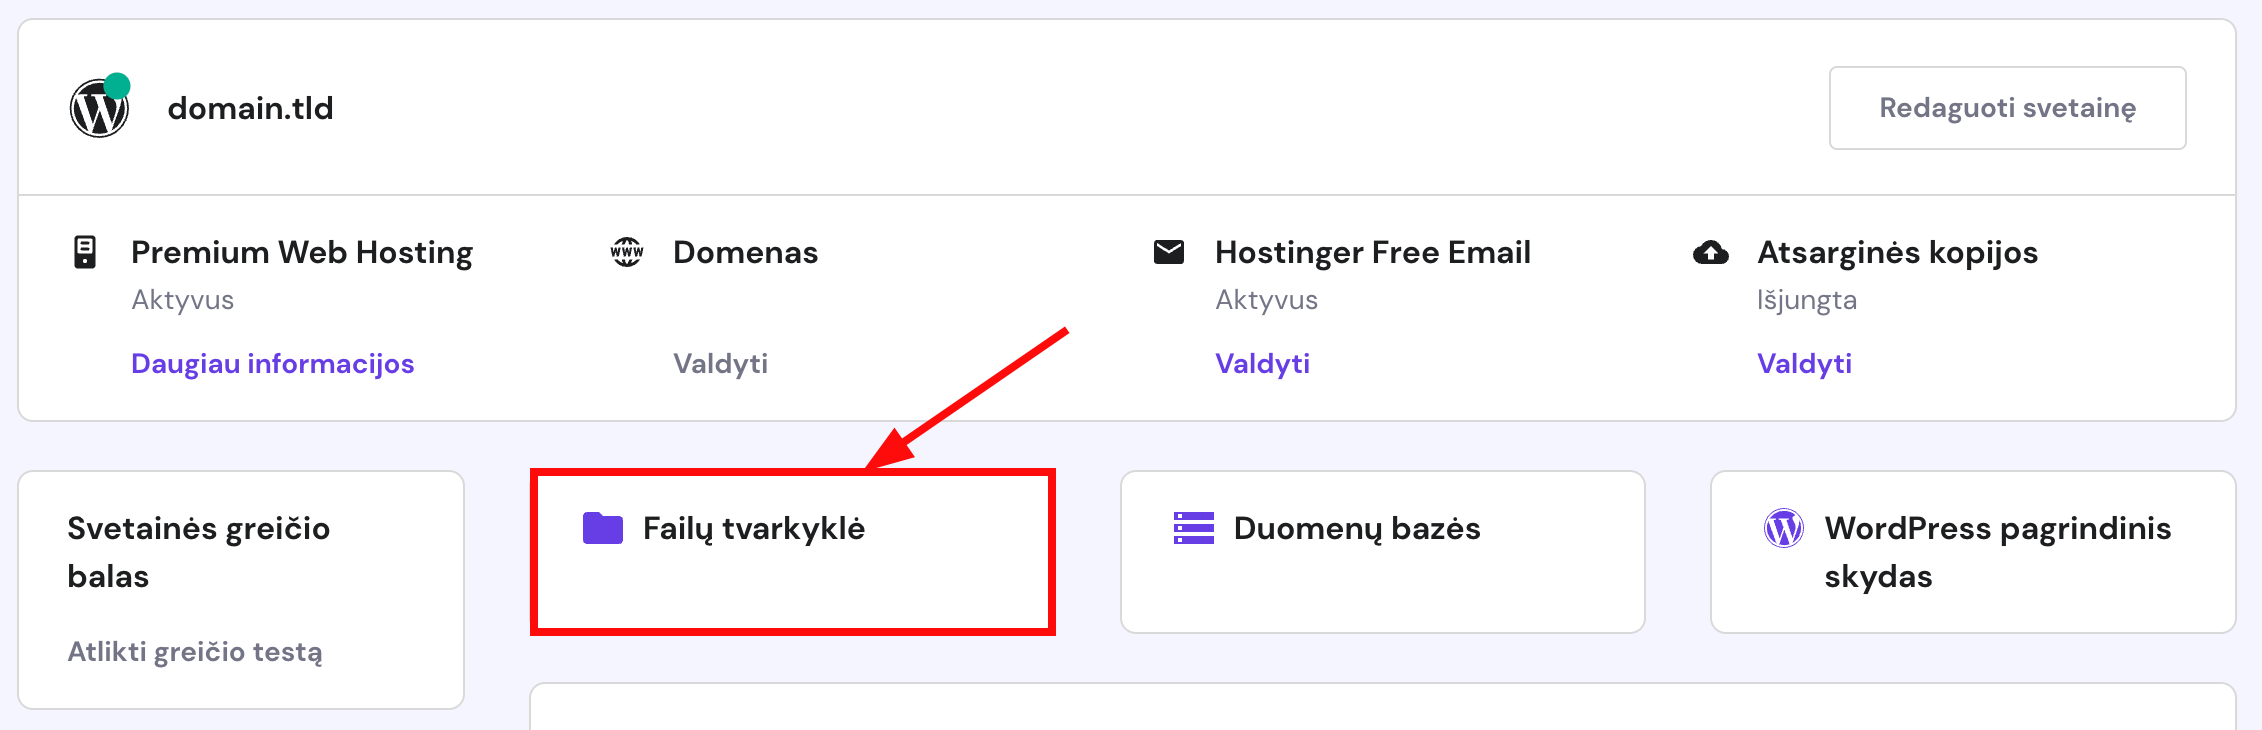Select the Premium Web Hosting icon
The height and width of the screenshot is (730, 2262).
(x=86, y=252)
